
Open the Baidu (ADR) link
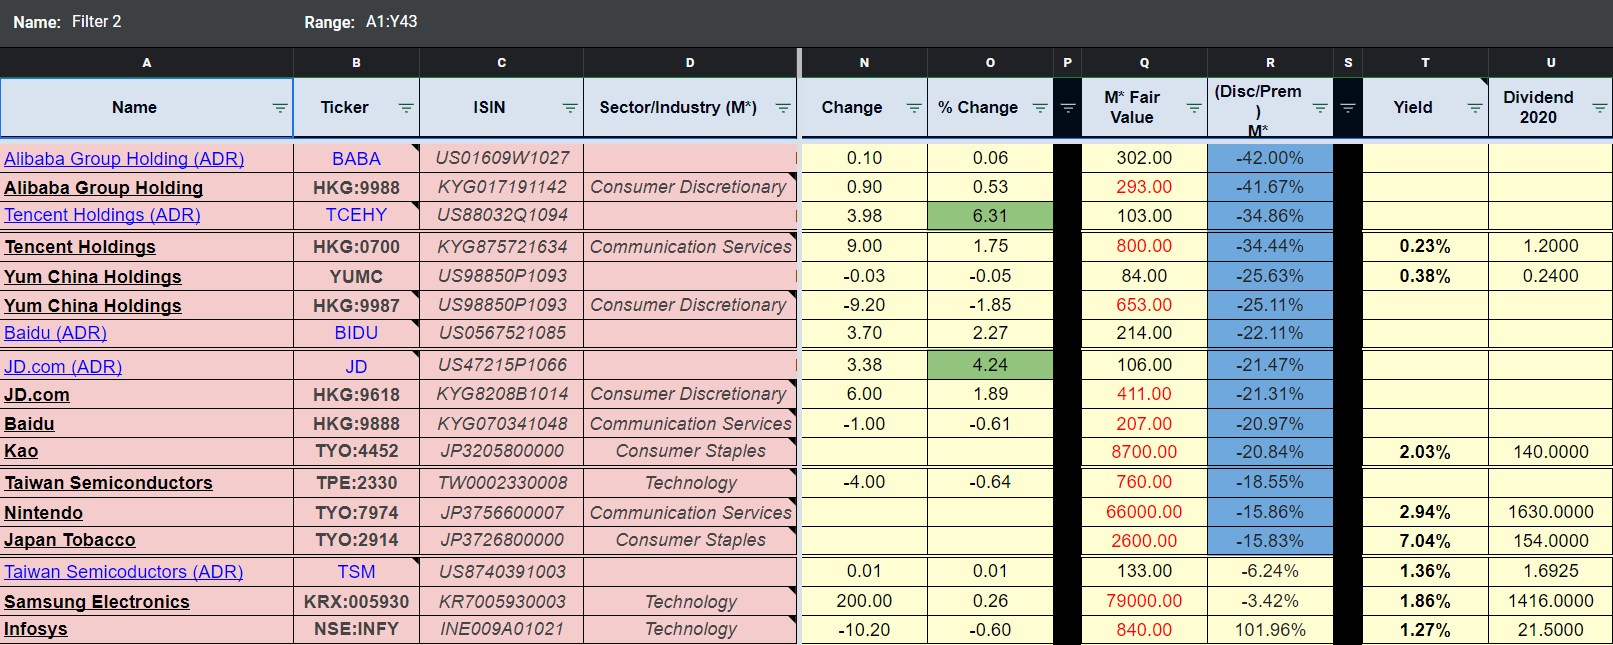pyautogui.click(x=55, y=333)
